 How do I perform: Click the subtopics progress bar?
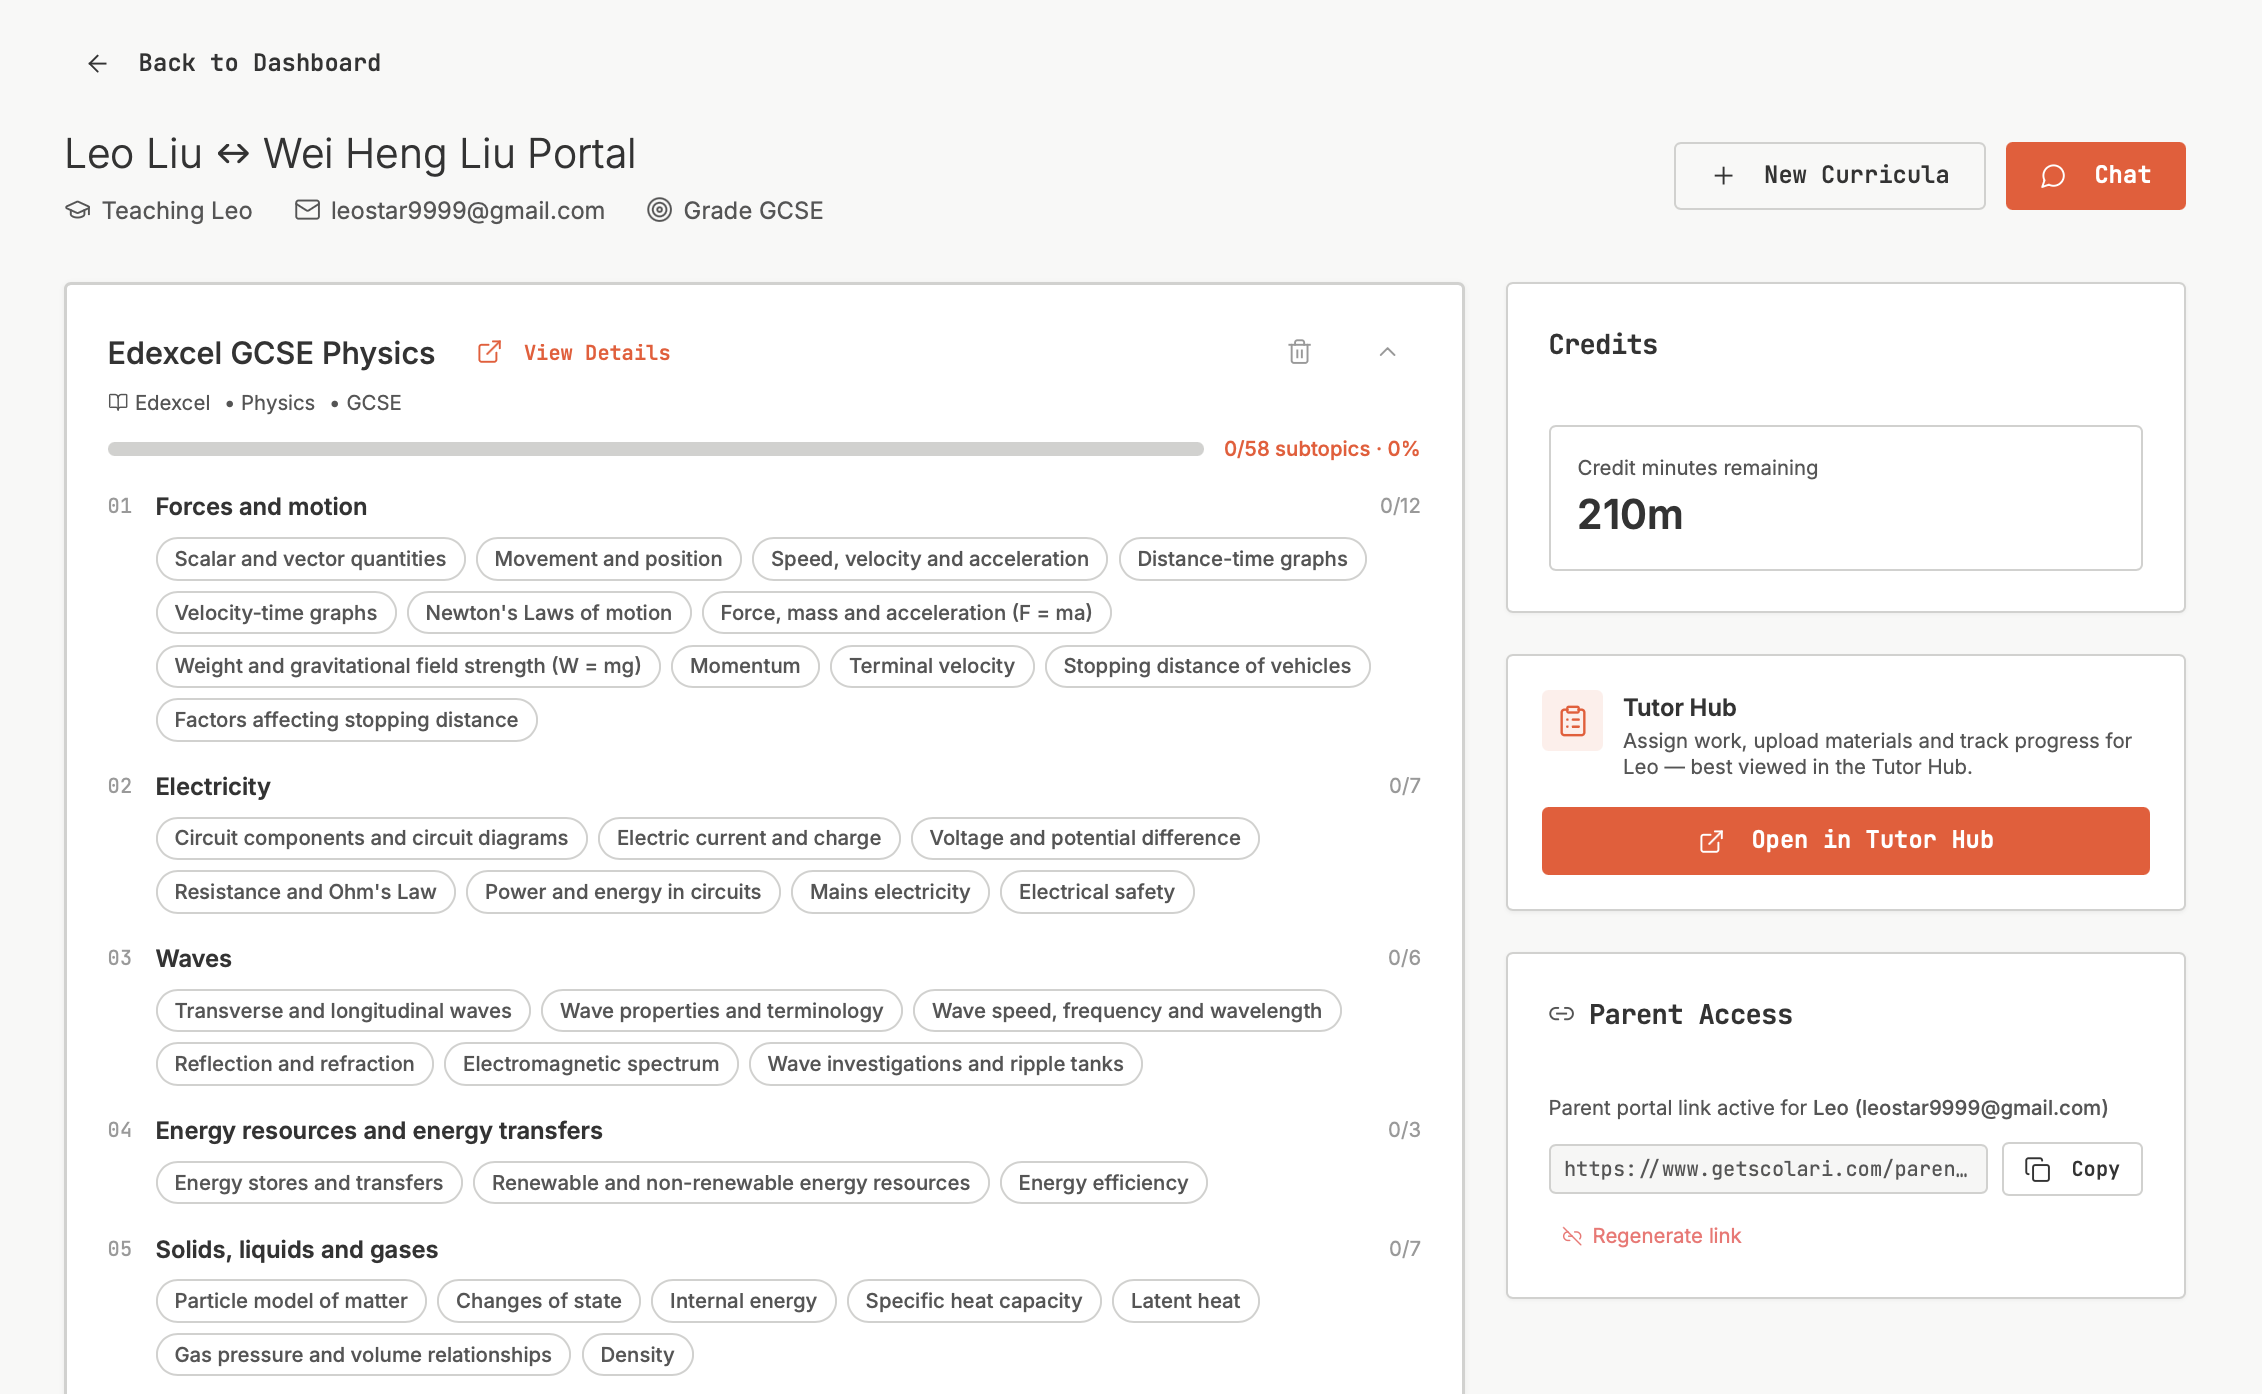655,449
